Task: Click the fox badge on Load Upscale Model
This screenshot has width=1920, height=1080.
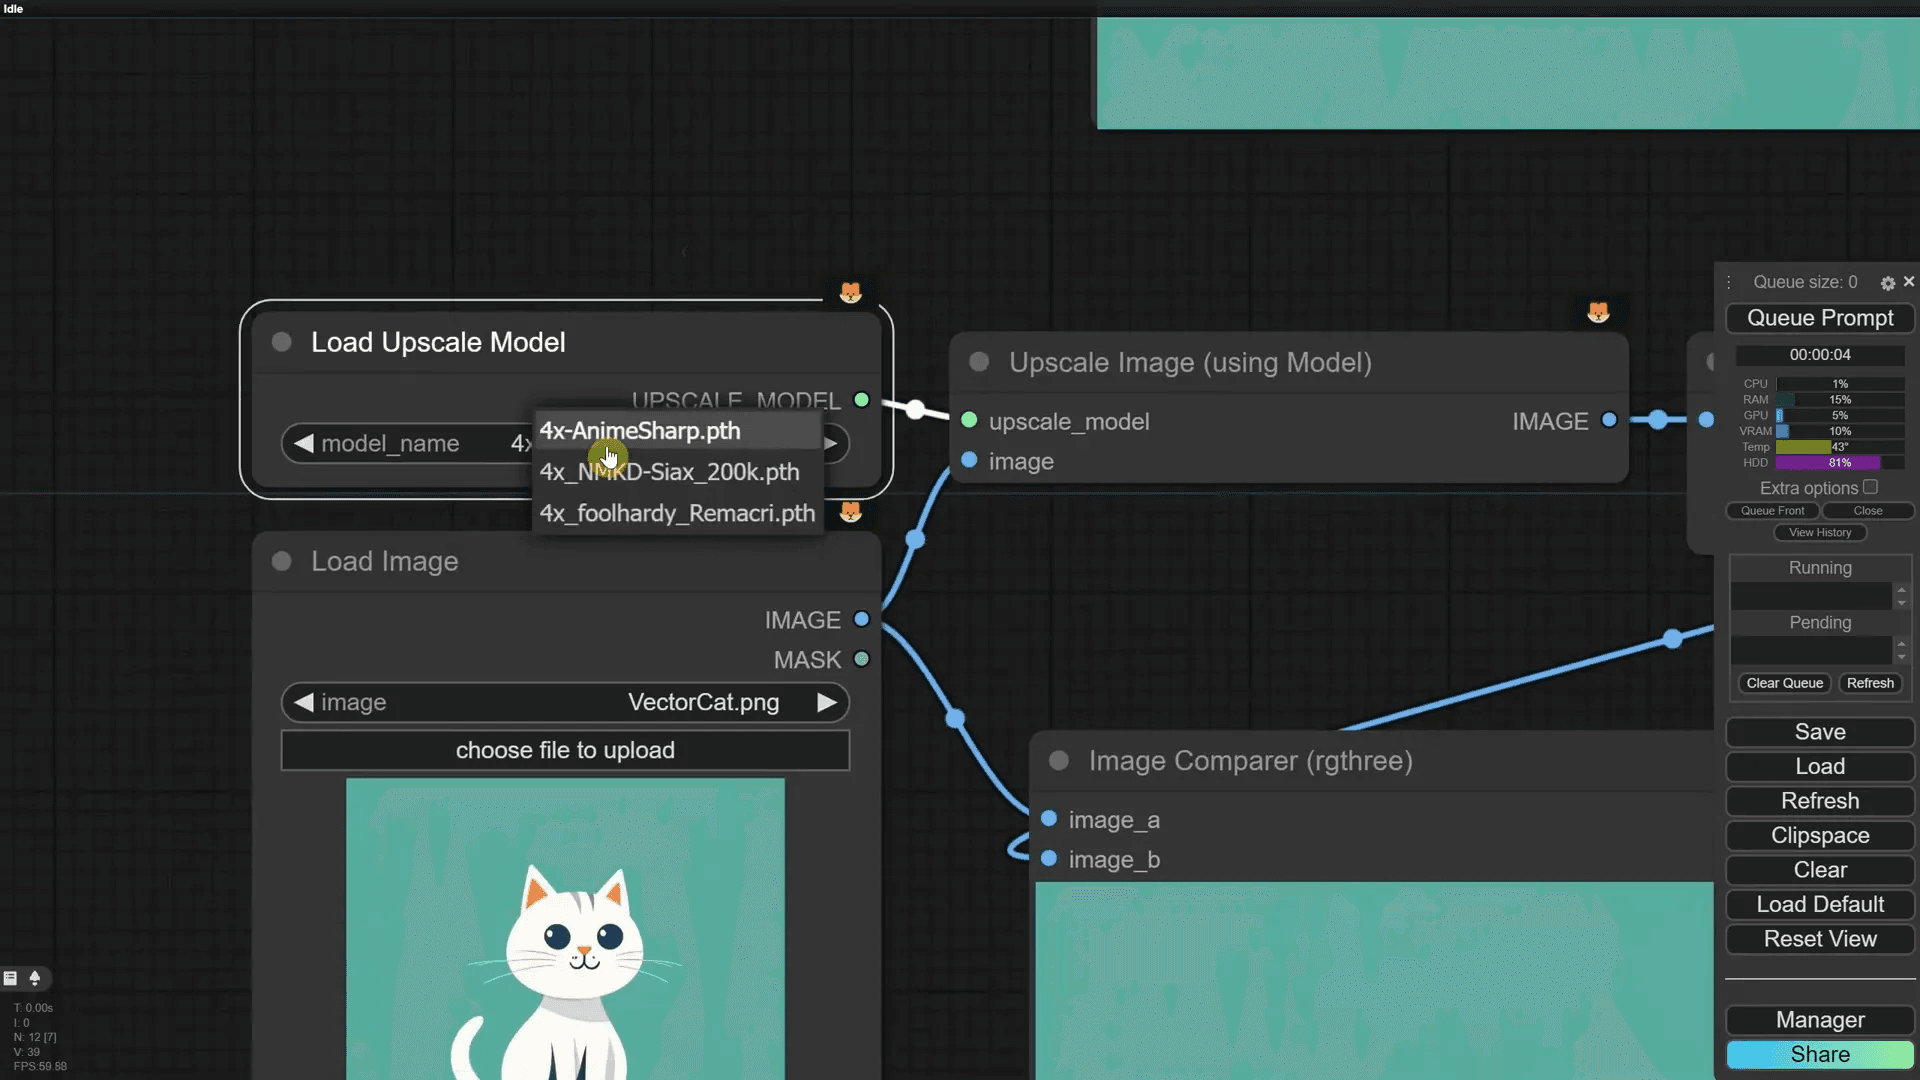Action: [851, 292]
